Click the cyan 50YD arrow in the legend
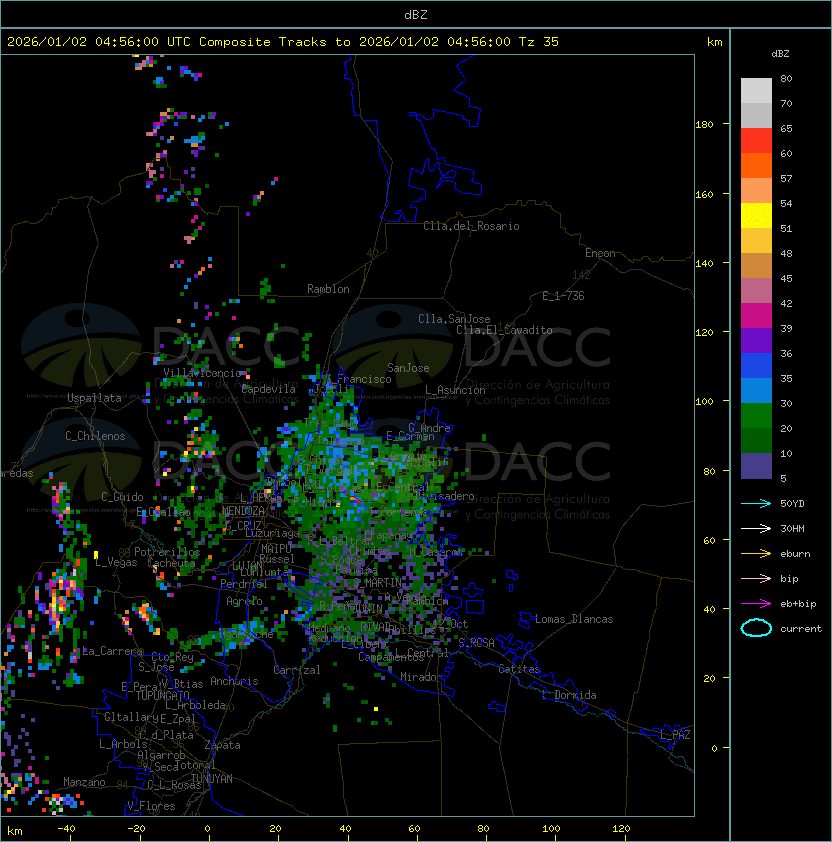Image resolution: width=832 pixels, height=842 pixels. point(756,503)
